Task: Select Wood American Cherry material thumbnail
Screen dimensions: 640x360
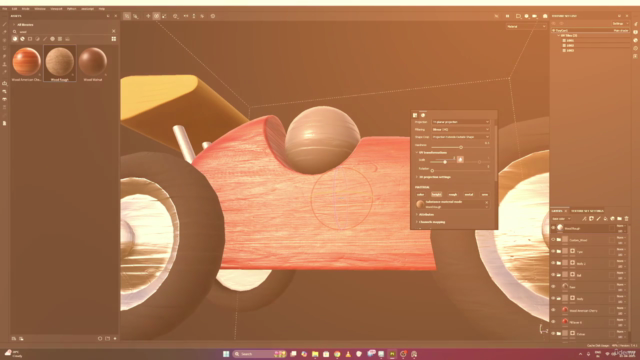Action: point(27,64)
